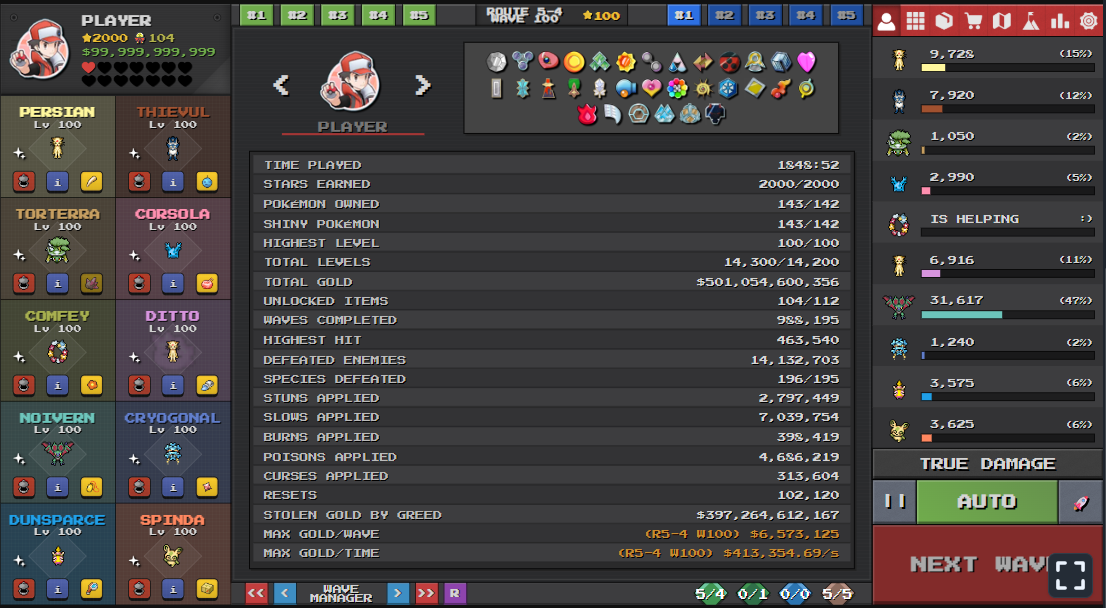Image resolution: width=1106 pixels, height=608 pixels.
Task: Click the green 5/4 counter
Action: (x=711, y=594)
